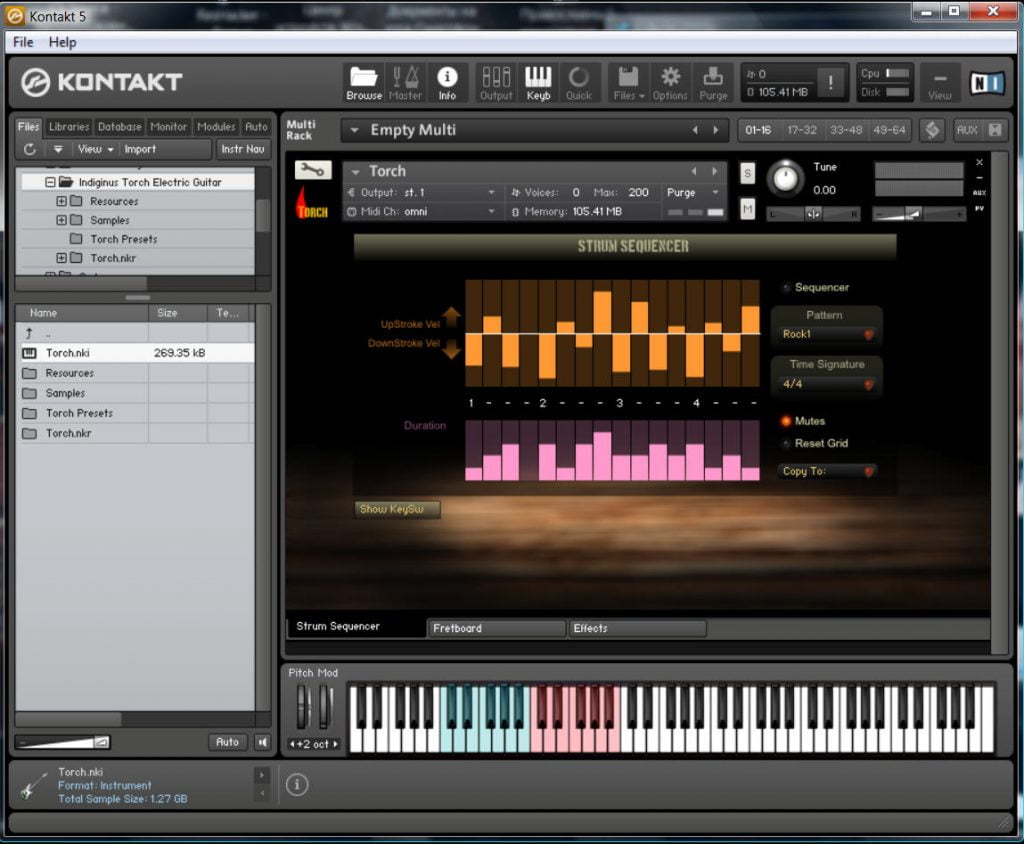Viewport: 1024px width, 844px height.
Task: Open the browser View dropdown
Action: click(x=95, y=149)
